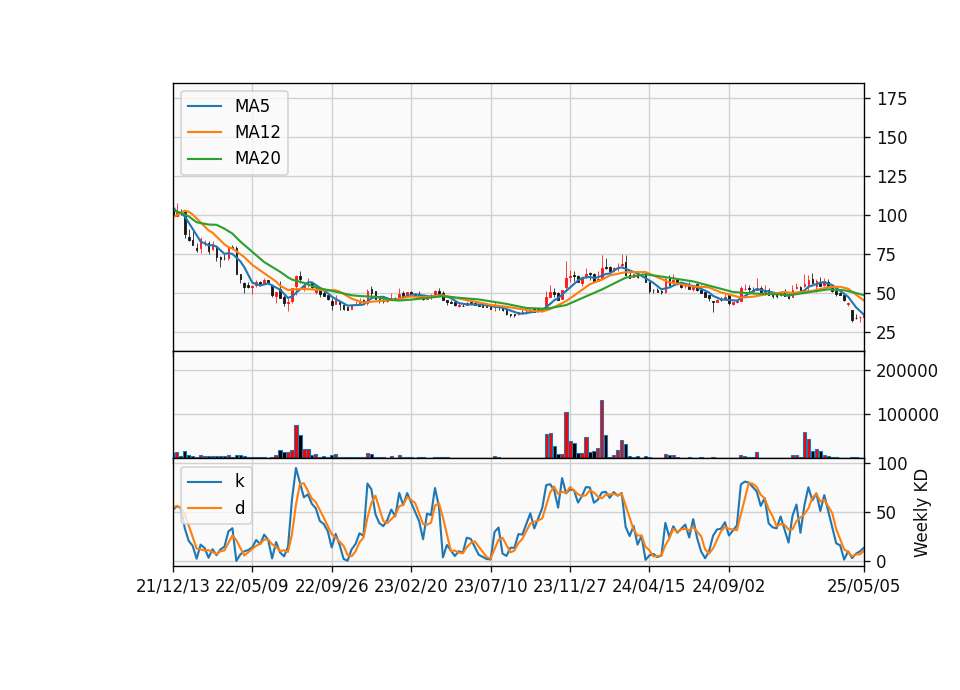Click the green MA20 legend line
This screenshot has height=690, width=960.
pos(204,159)
